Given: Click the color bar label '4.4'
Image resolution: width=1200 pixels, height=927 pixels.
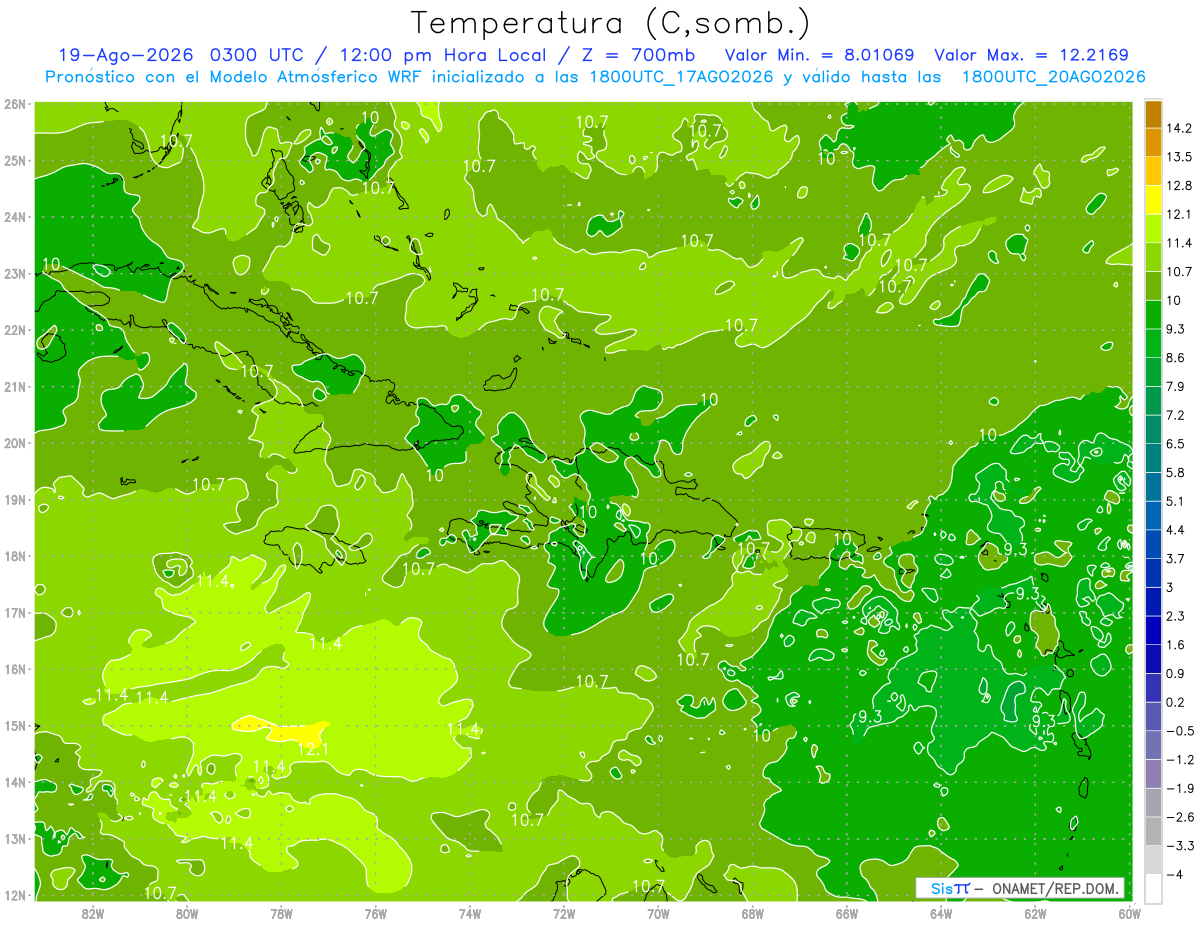Looking at the screenshot, I should (1175, 530).
